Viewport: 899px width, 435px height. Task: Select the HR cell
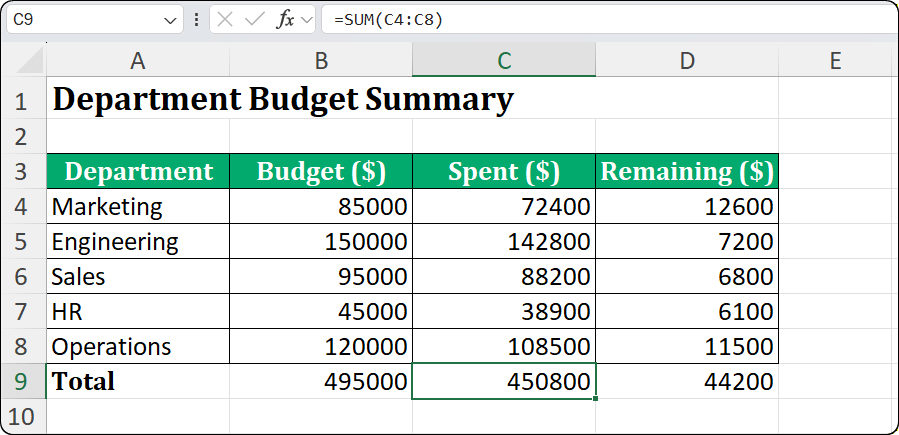point(138,311)
